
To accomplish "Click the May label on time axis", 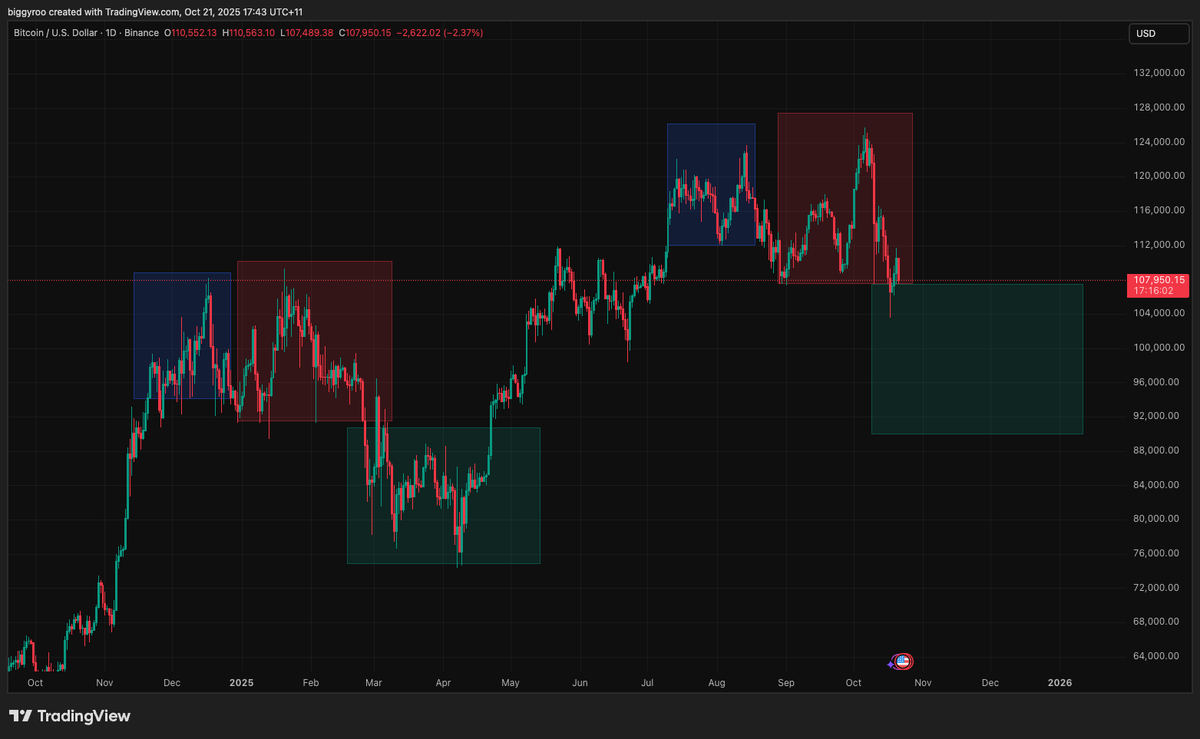I will coord(510,682).
